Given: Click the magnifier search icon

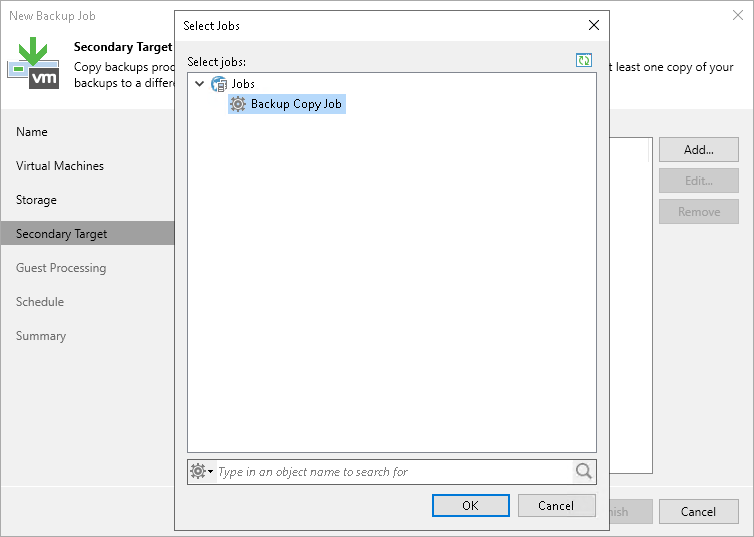Looking at the screenshot, I should [584, 471].
